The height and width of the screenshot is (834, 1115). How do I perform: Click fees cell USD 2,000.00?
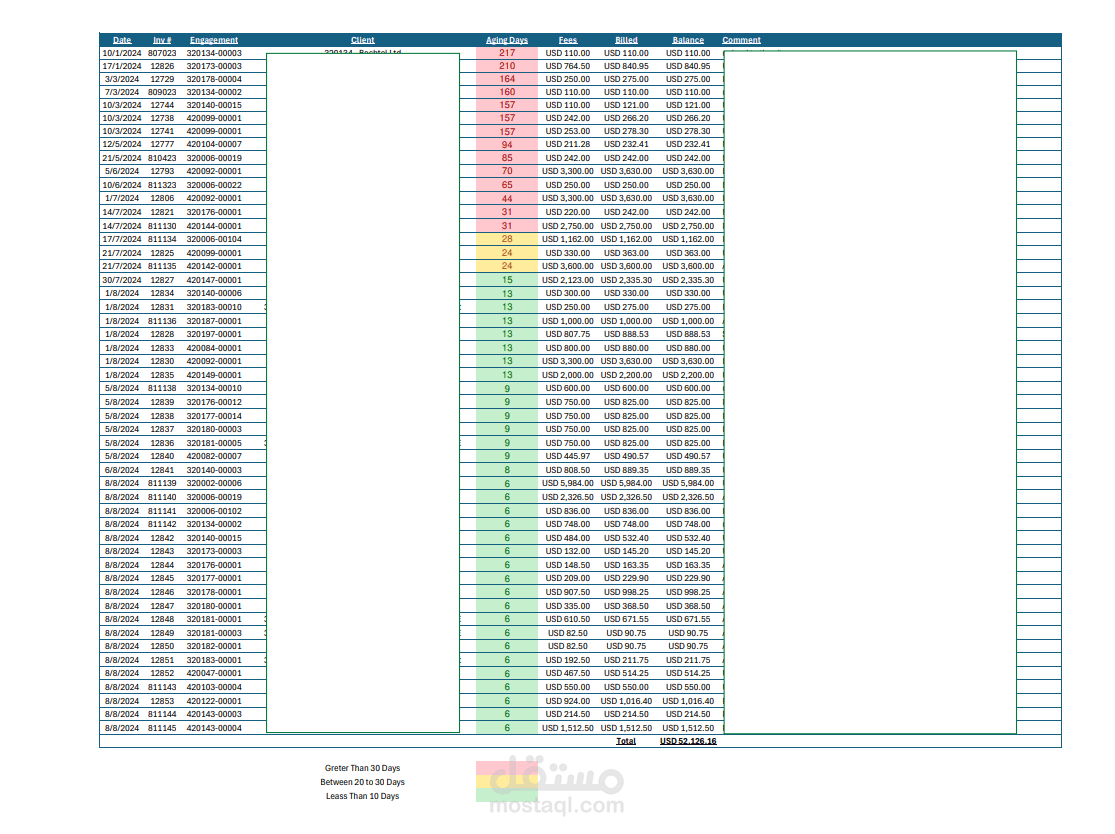click(567, 375)
